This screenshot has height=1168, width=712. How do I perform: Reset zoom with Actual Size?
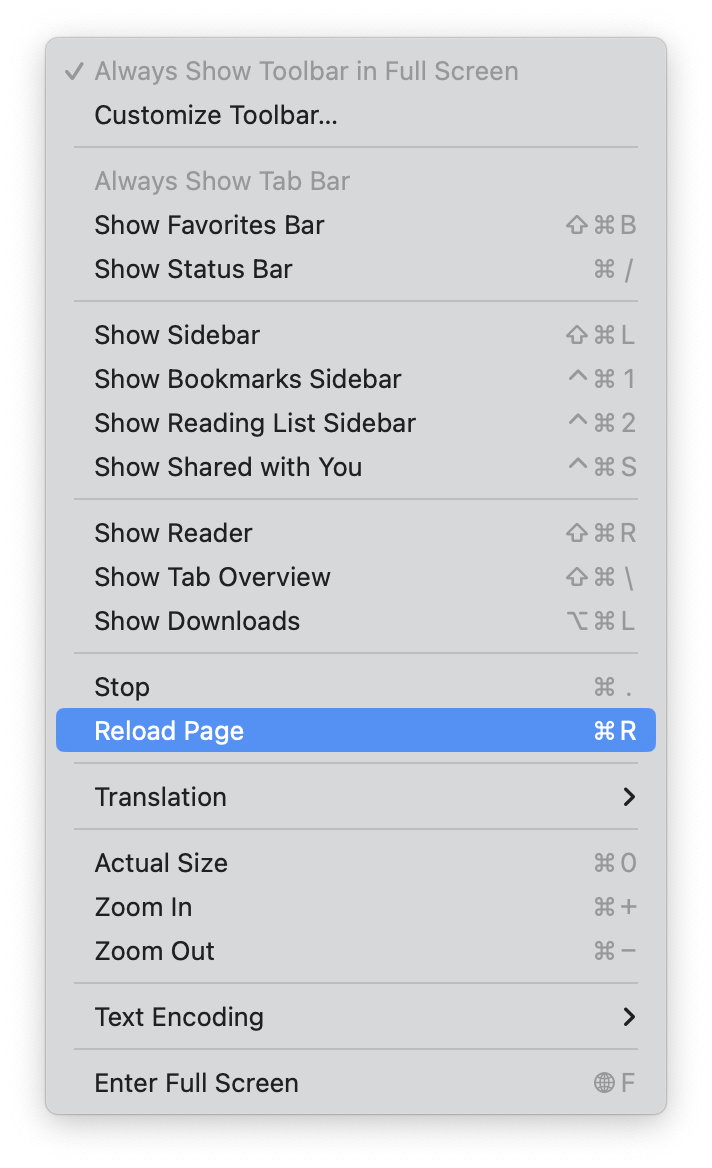click(x=161, y=864)
